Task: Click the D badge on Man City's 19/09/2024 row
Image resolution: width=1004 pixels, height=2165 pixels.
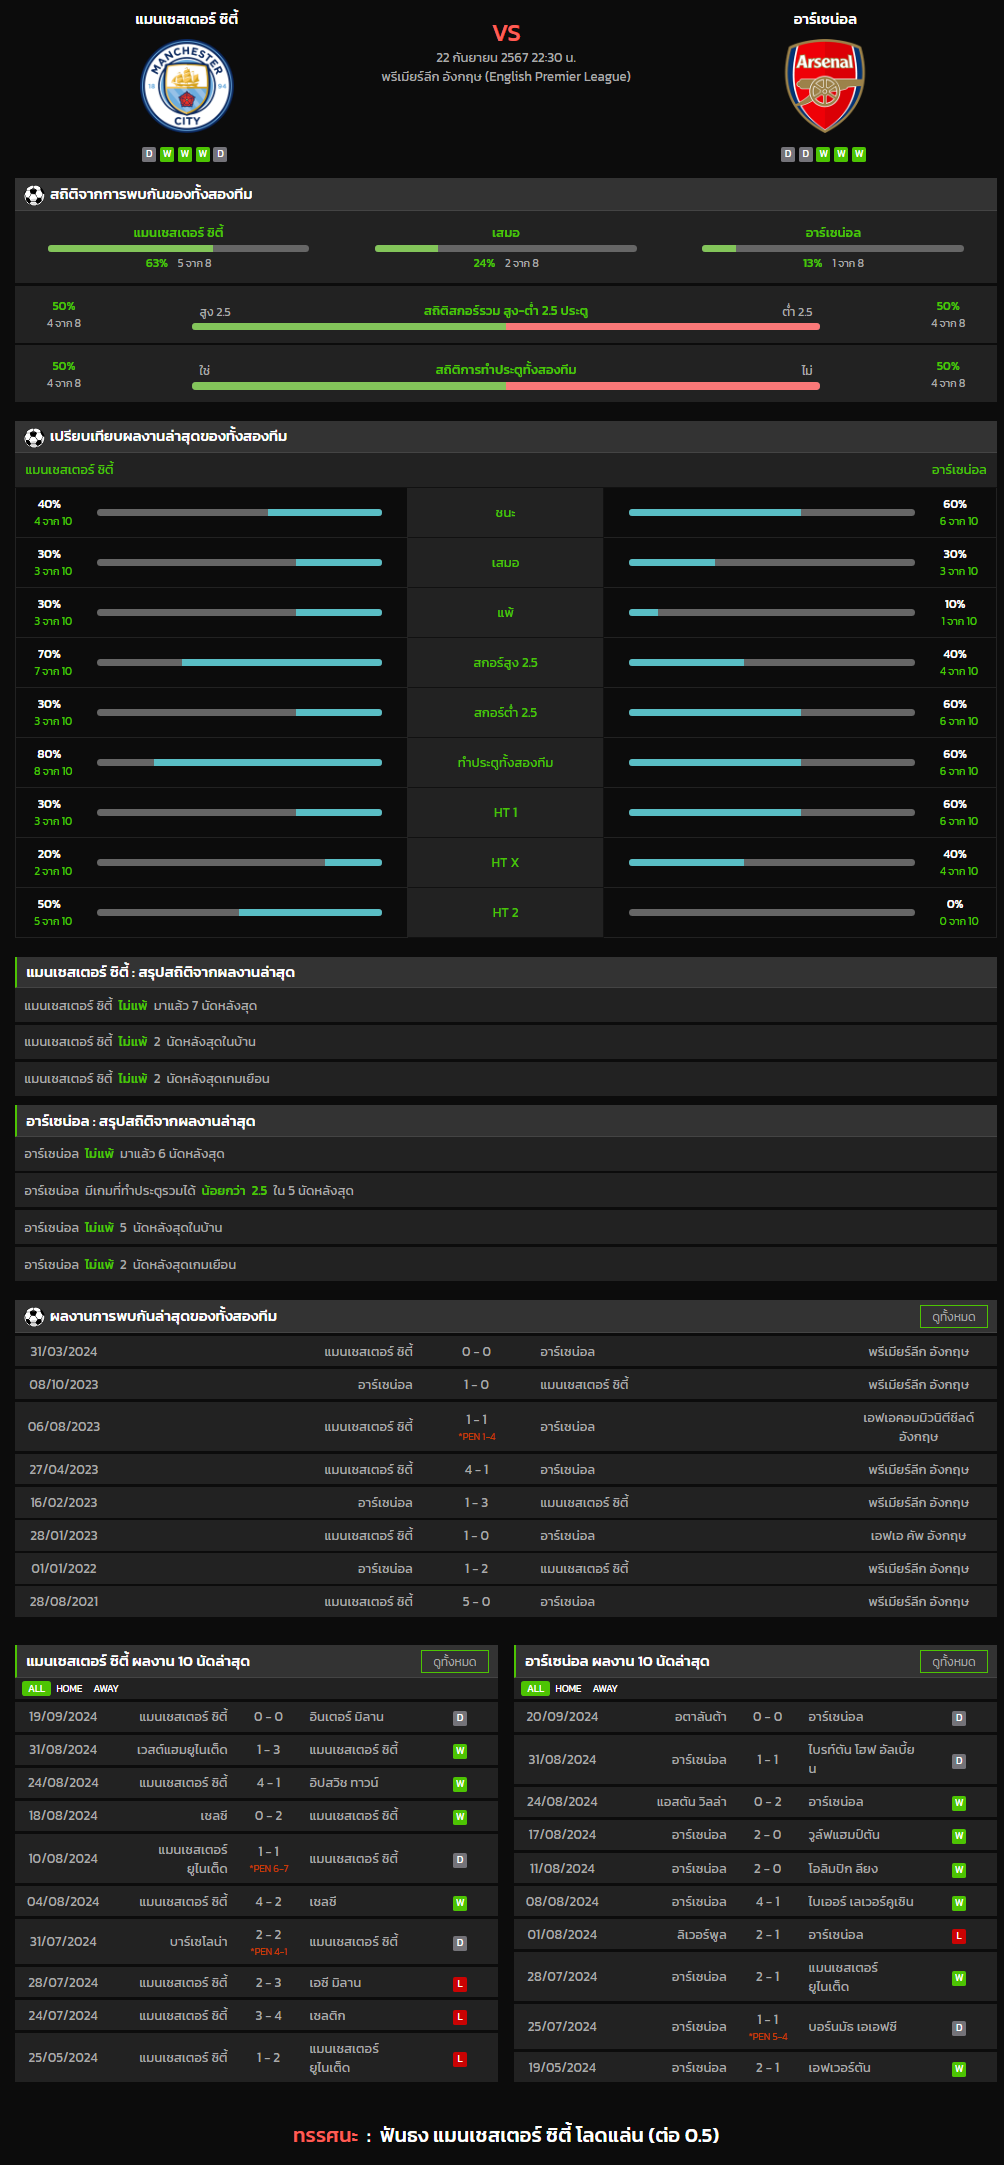Action: pos(460,1718)
